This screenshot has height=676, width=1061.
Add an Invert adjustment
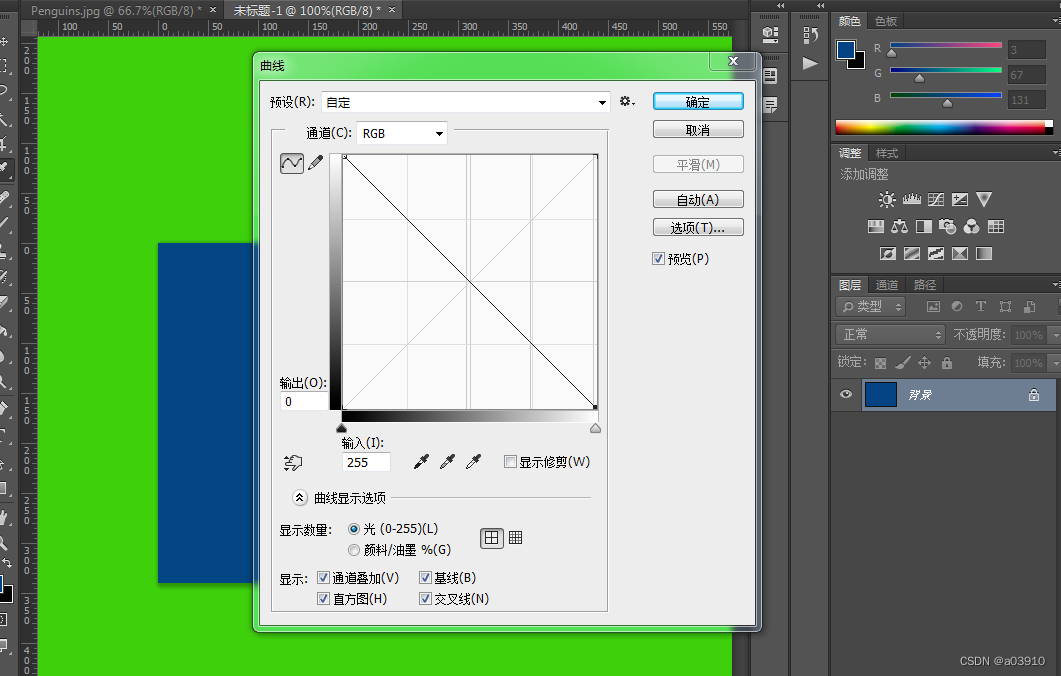click(888, 254)
